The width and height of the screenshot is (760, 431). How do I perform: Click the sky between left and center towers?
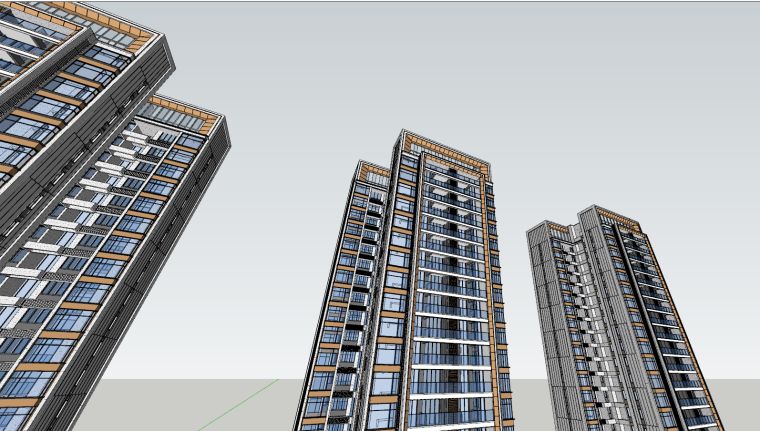290,200
